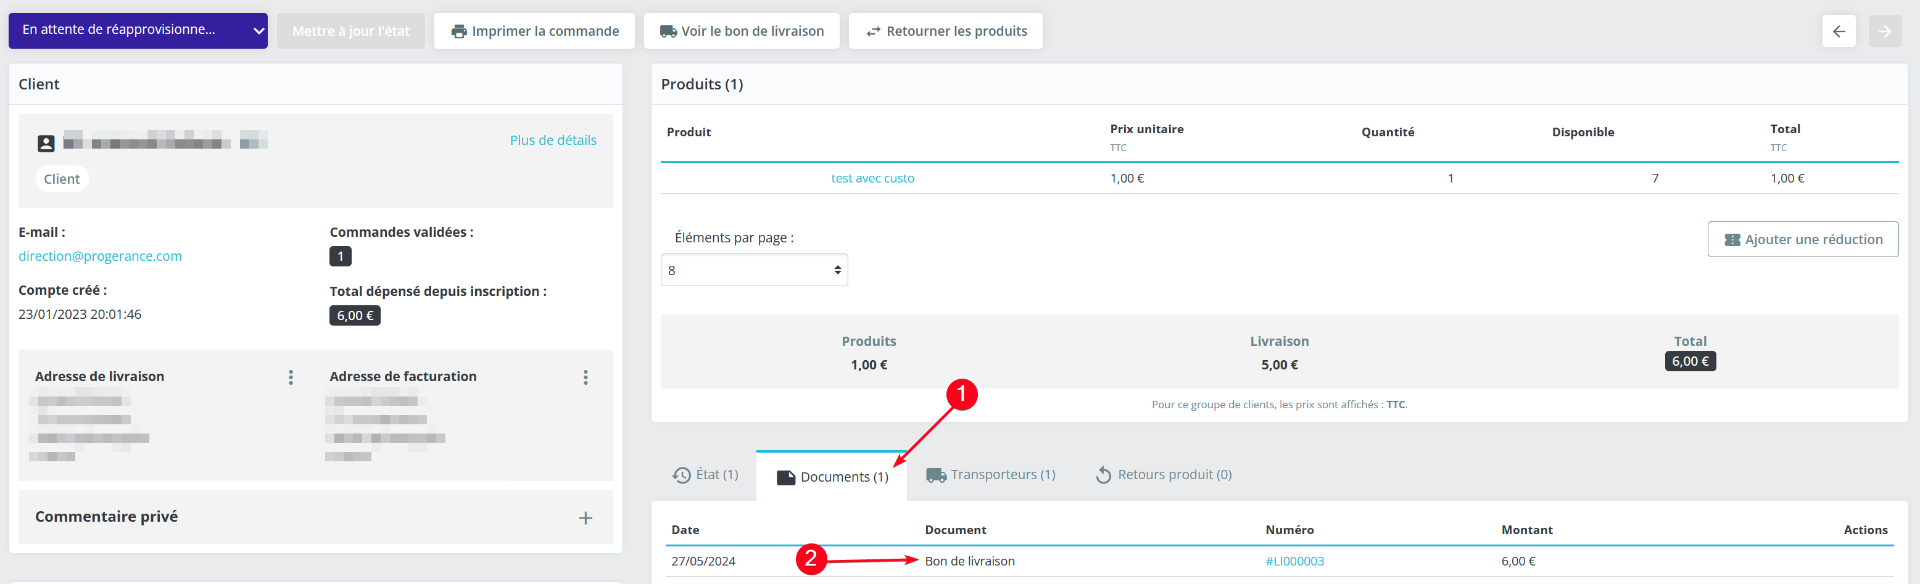
Task: Switch to Retours produit tab
Action: (x=1163, y=475)
